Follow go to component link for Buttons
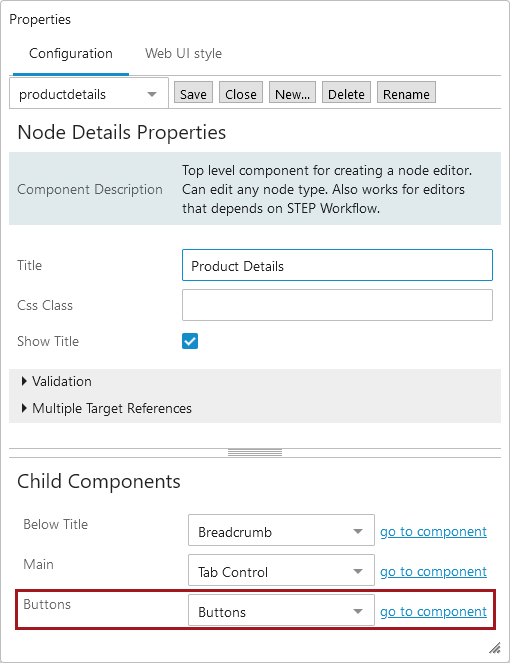 (x=433, y=611)
